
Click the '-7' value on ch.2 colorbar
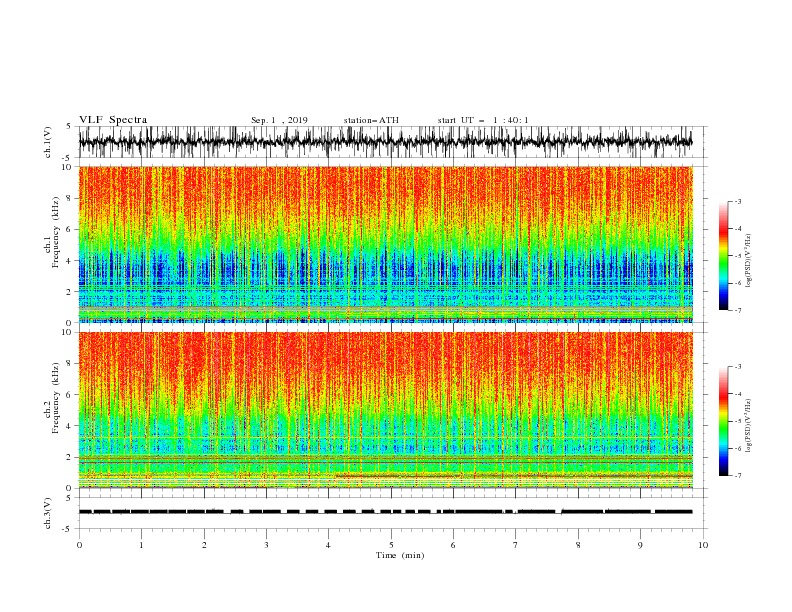point(737,476)
